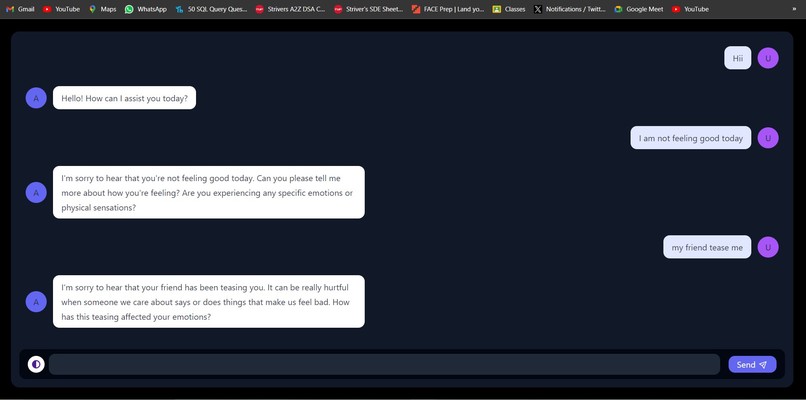Open the Classes bookmark
The height and width of the screenshot is (400, 806).
tap(509, 9)
